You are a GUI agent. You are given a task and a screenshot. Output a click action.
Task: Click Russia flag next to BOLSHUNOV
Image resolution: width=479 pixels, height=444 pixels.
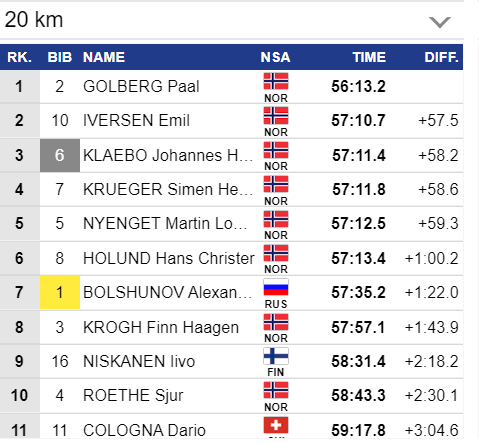(276, 287)
